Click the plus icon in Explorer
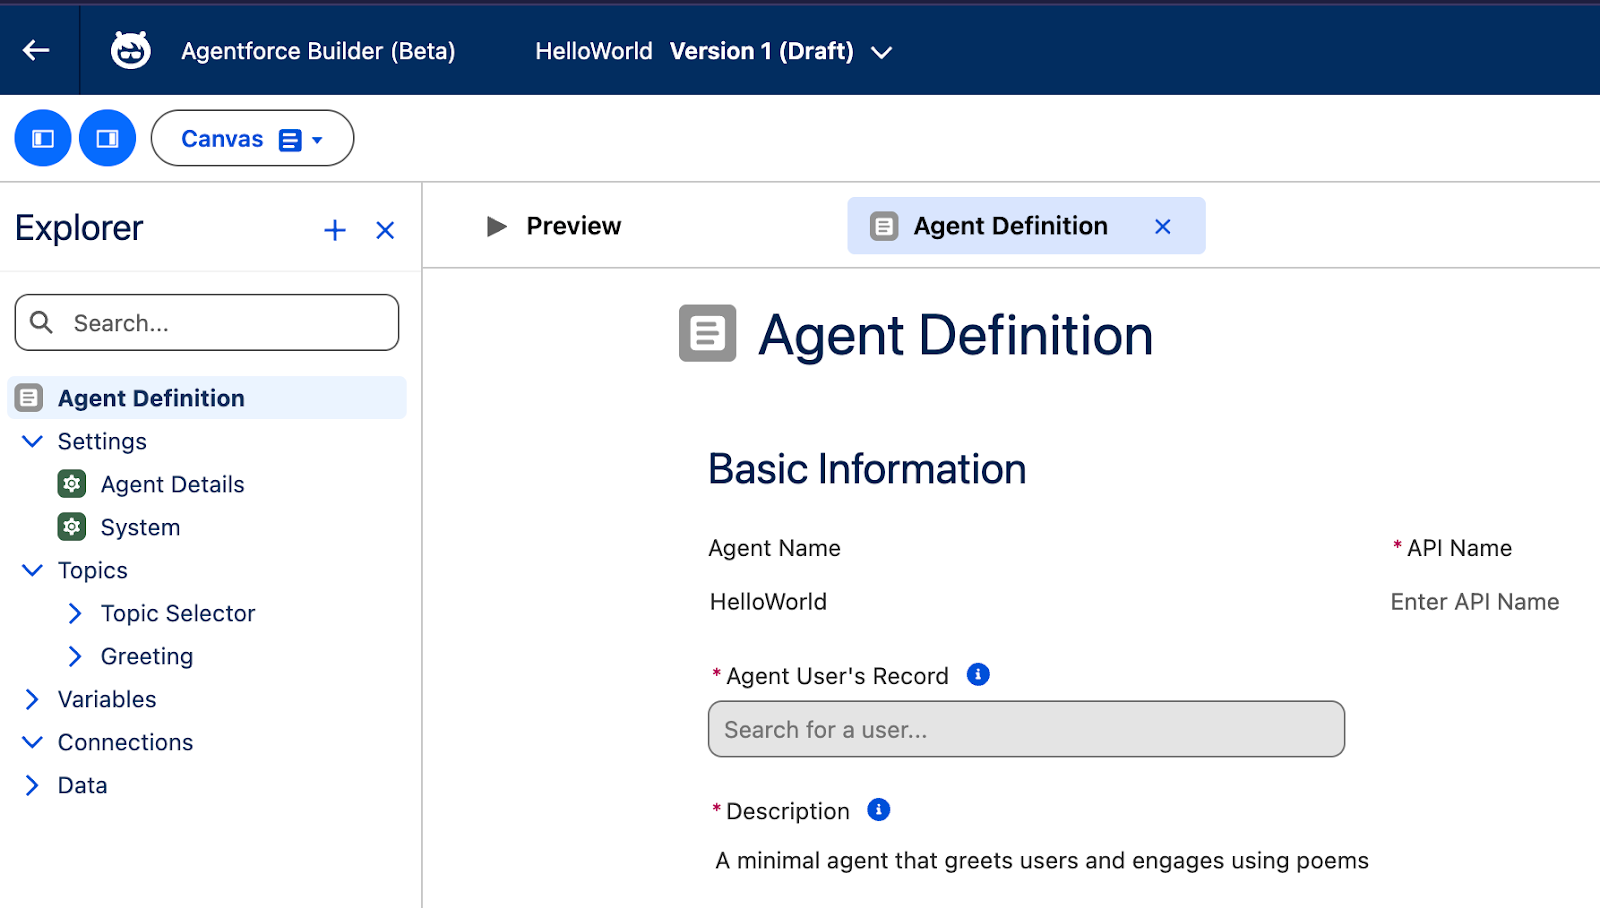1600x908 pixels. [335, 230]
